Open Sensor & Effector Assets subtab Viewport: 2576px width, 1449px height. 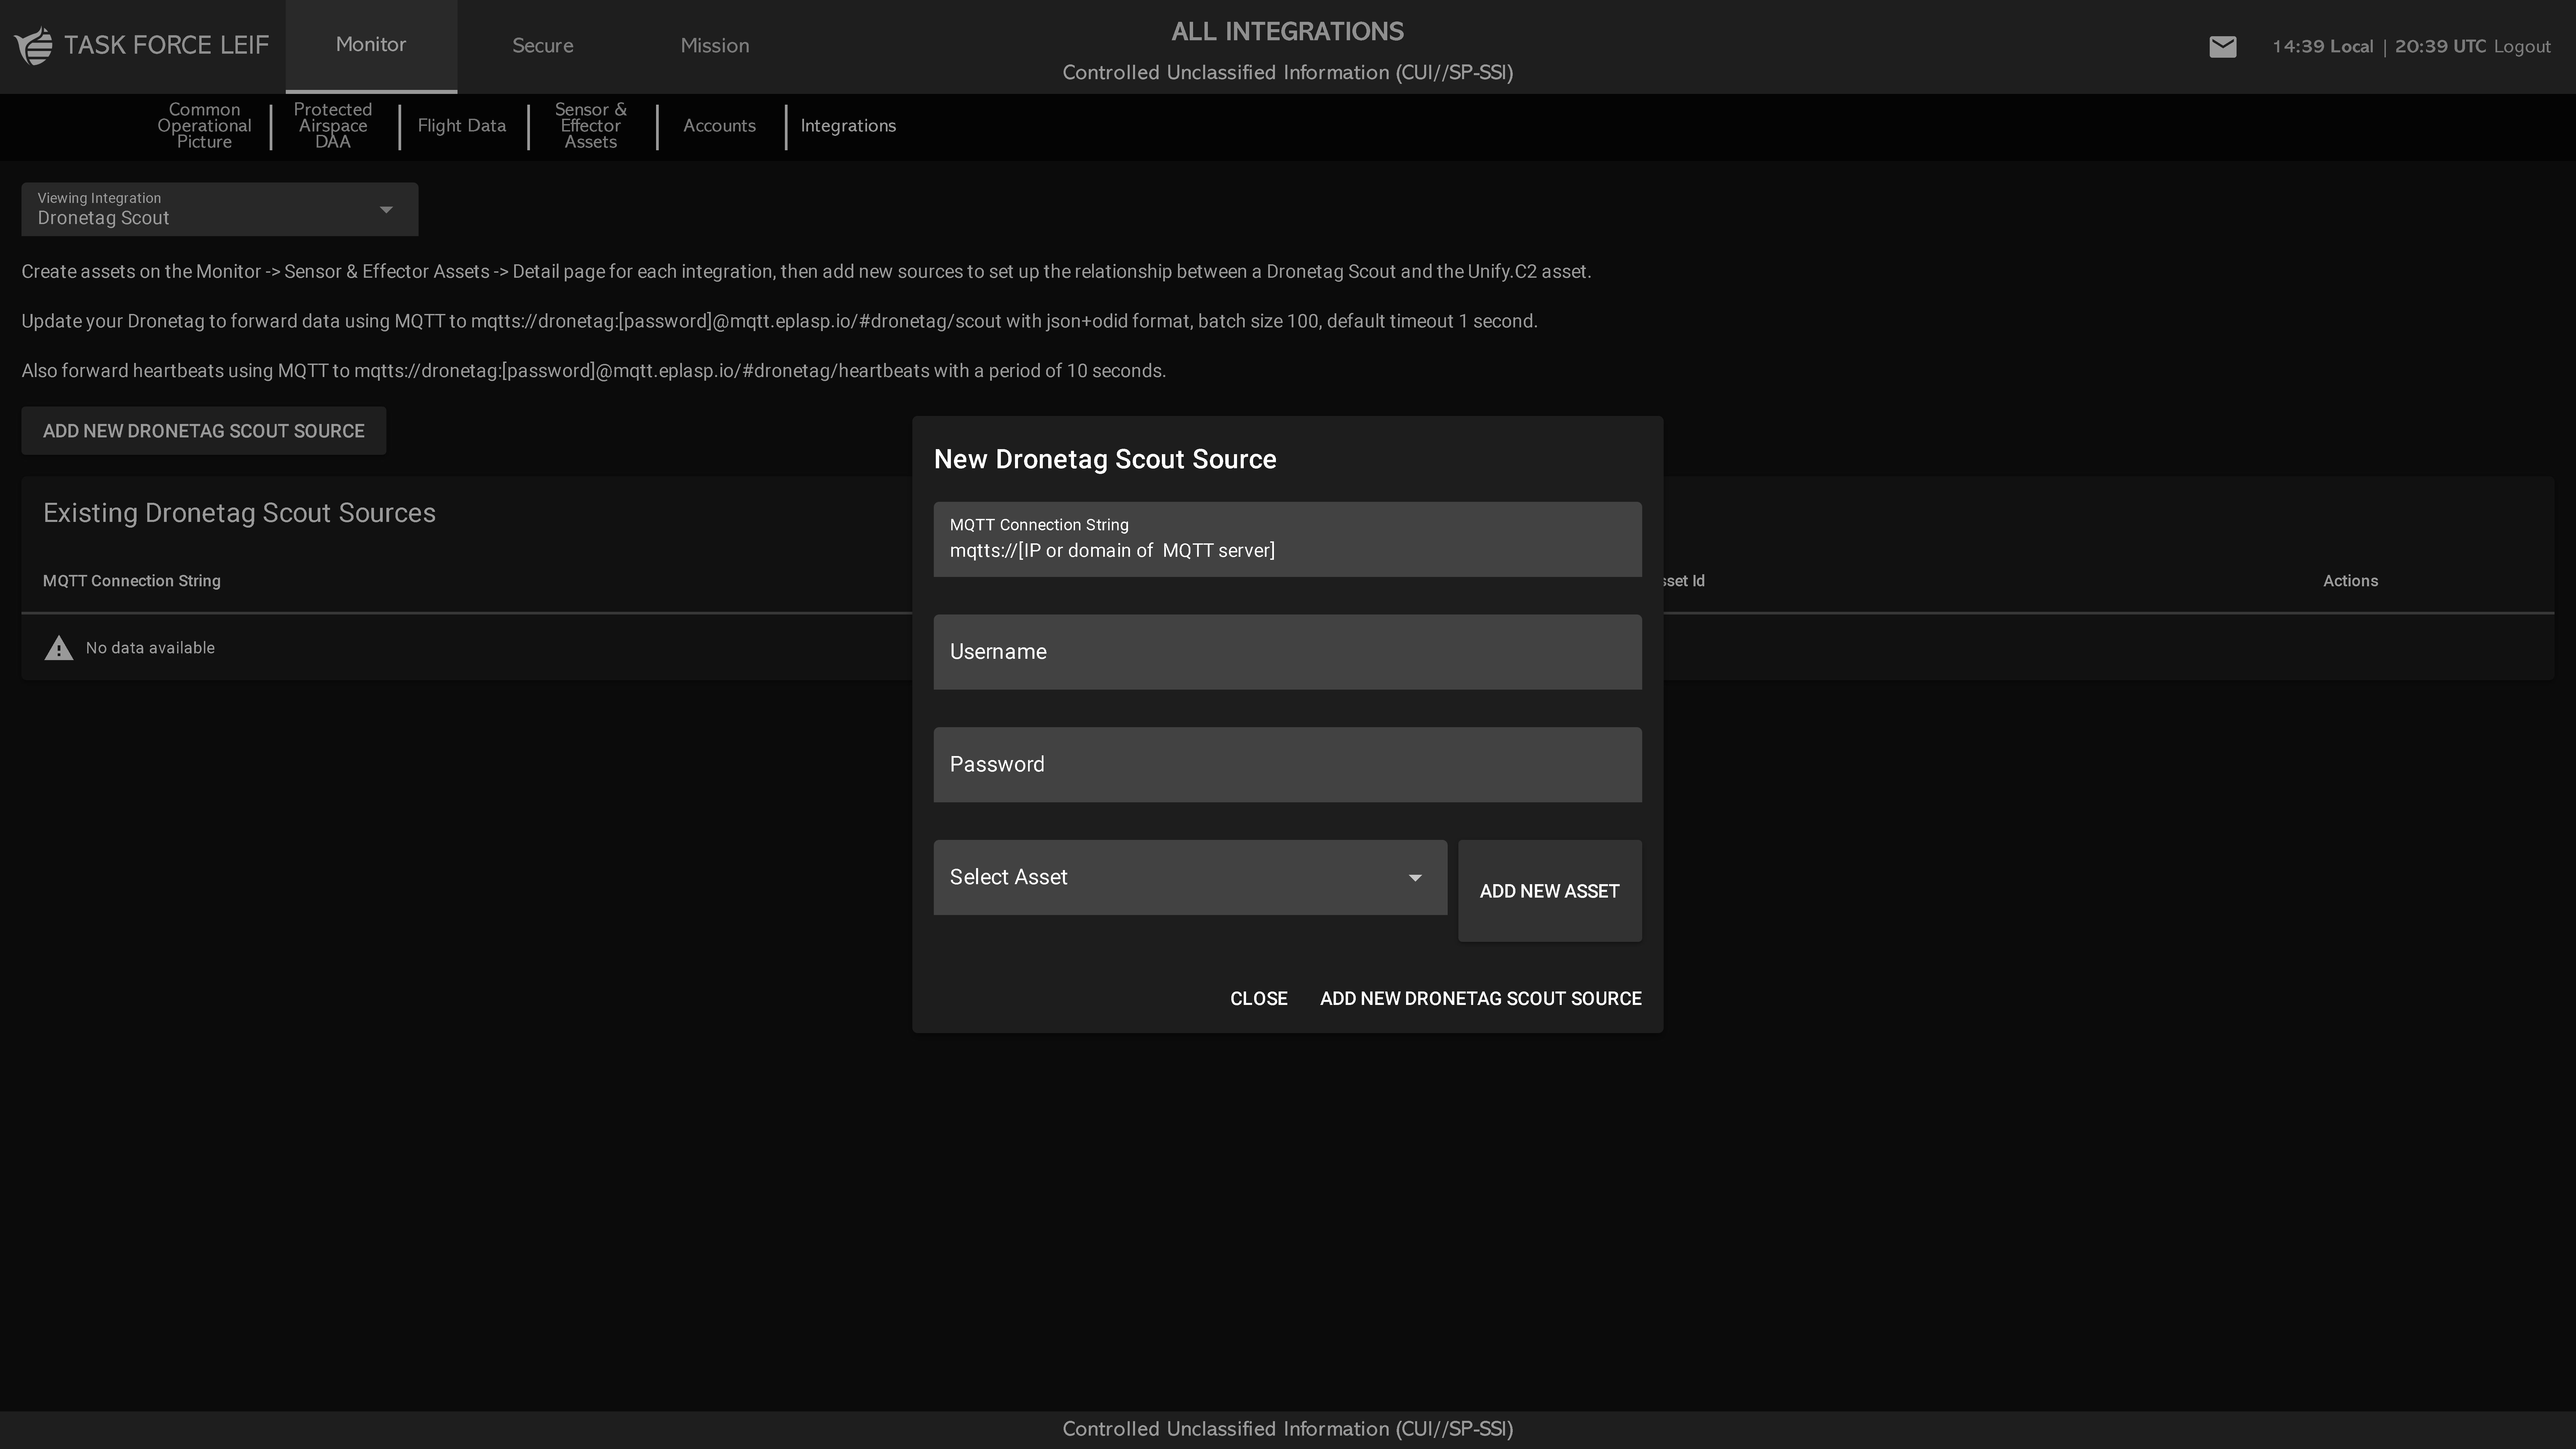[x=591, y=126]
